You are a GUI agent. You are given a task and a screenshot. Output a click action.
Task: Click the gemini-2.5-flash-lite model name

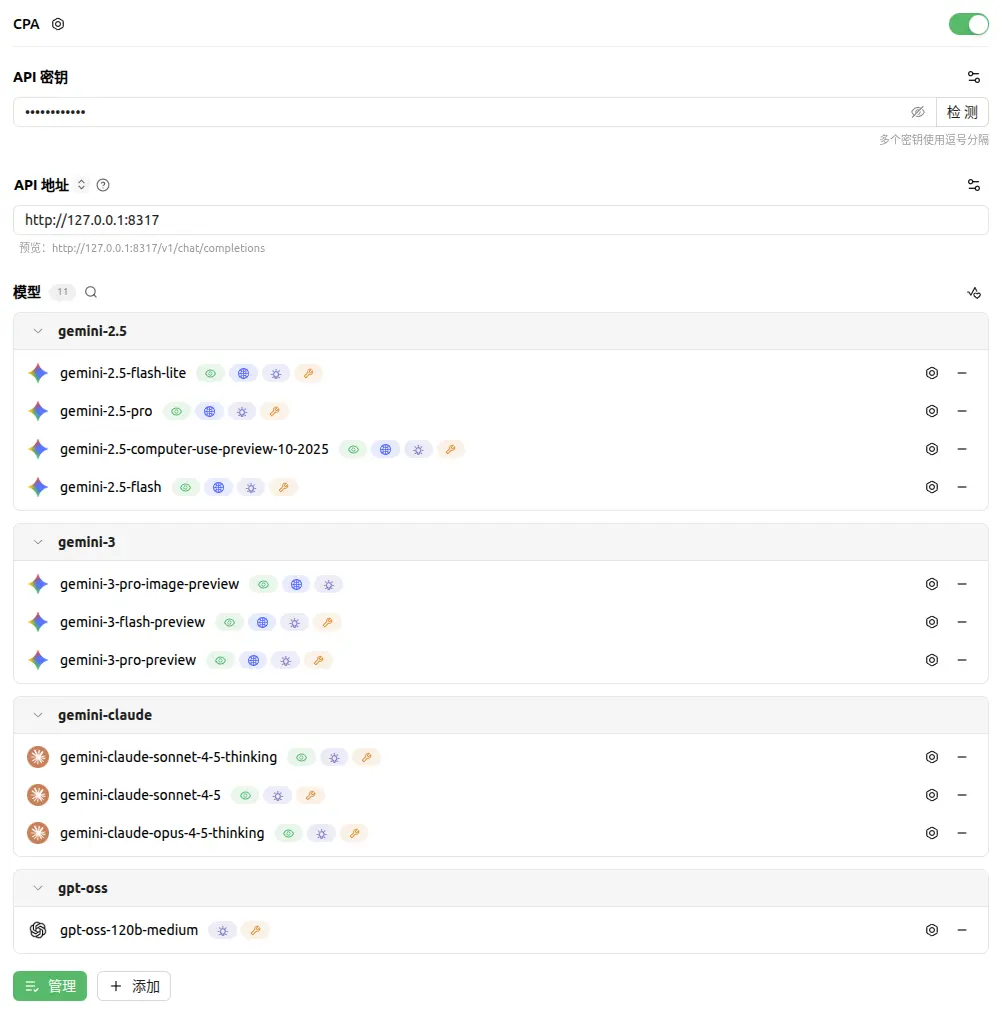(x=123, y=373)
